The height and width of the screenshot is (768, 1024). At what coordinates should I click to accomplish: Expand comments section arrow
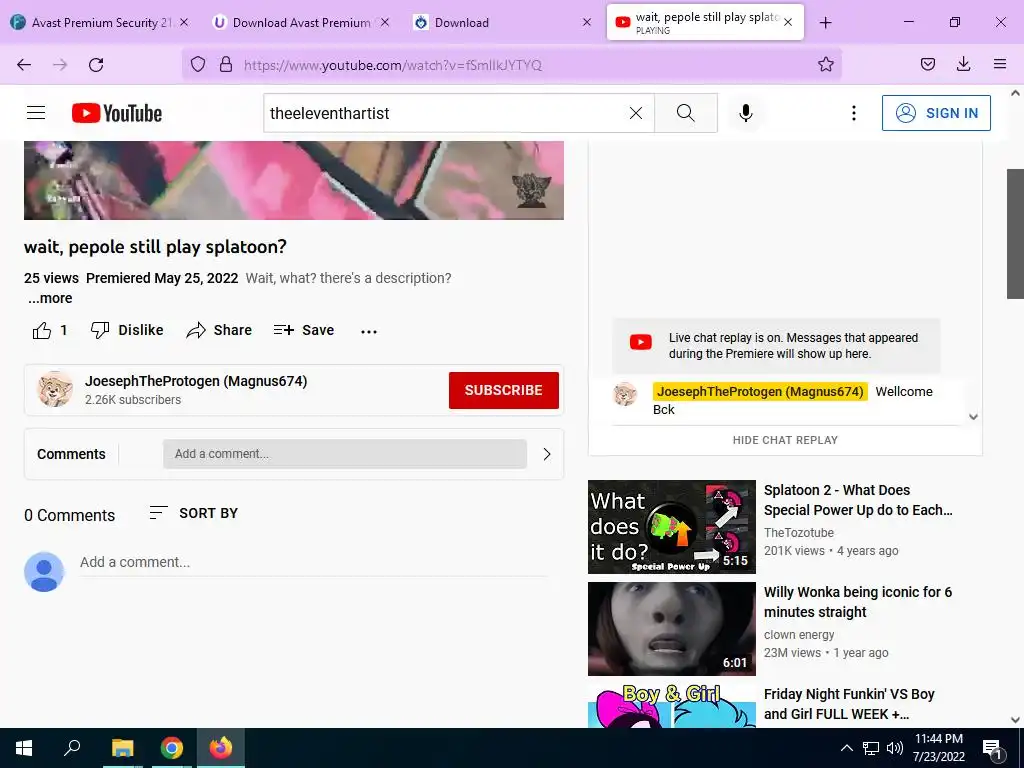pyautogui.click(x=547, y=455)
